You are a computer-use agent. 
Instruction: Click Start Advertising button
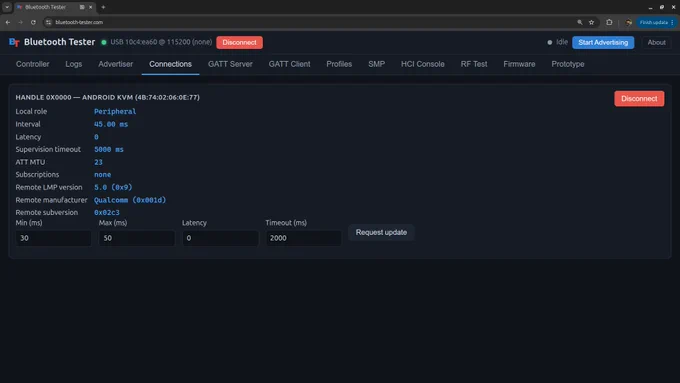(x=603, y=43)
